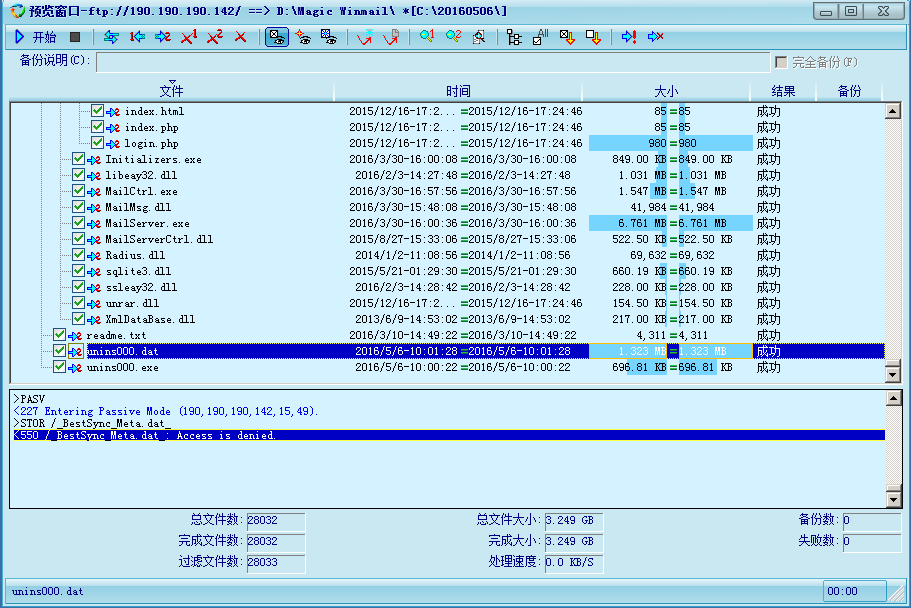Click the check 'All' toolbar icon

pos(540,37)
